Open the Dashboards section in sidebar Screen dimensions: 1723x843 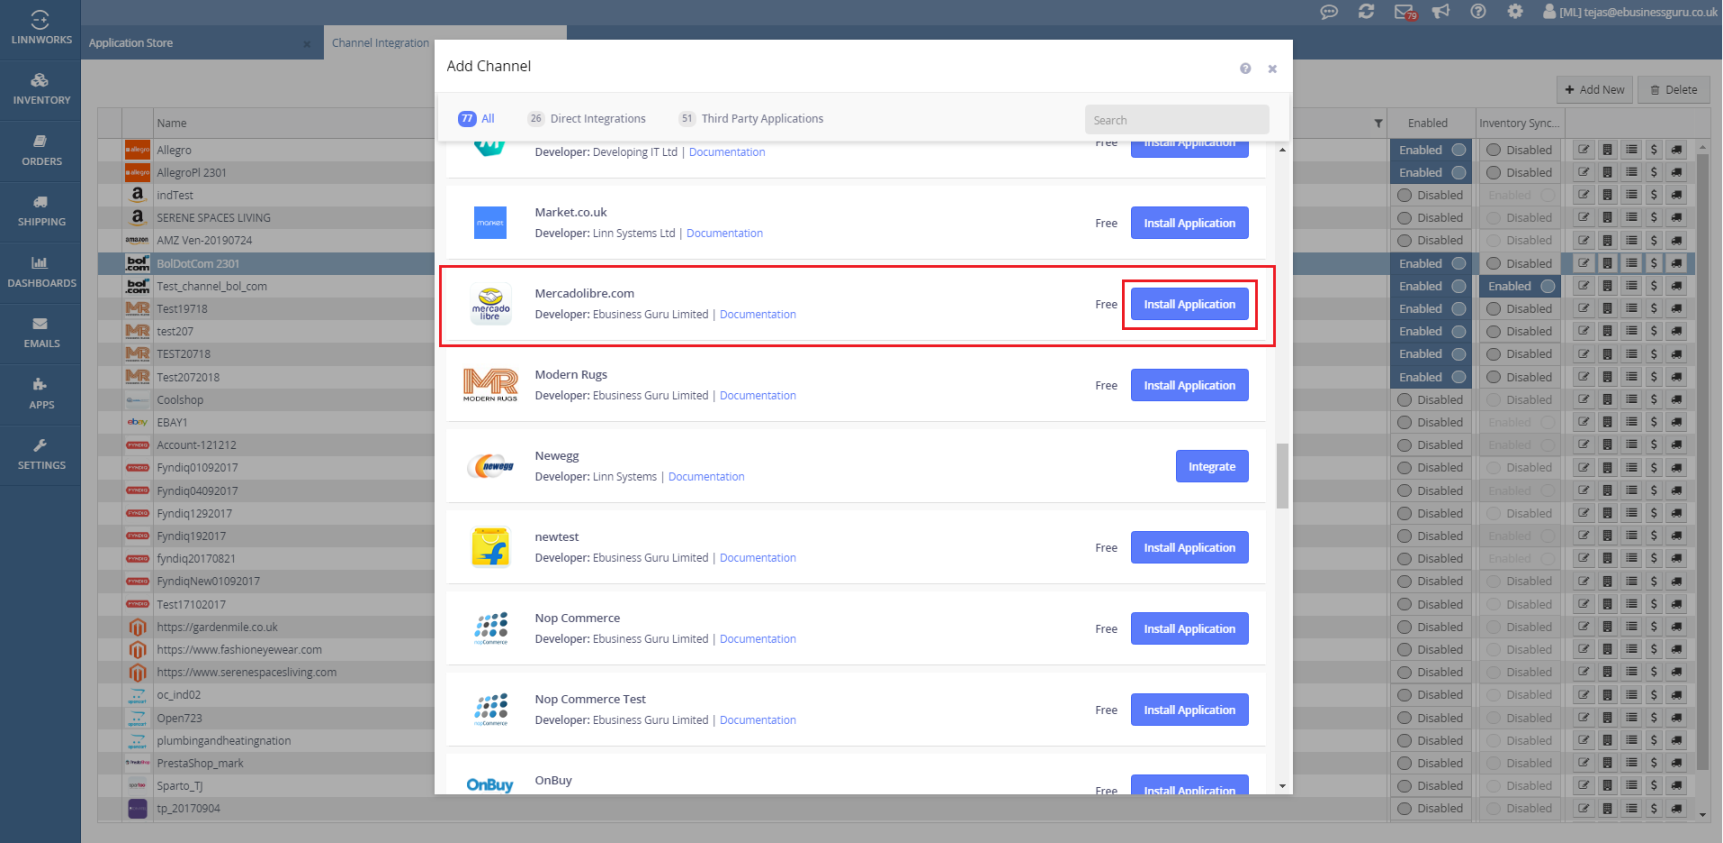click(x=41, y=272)
